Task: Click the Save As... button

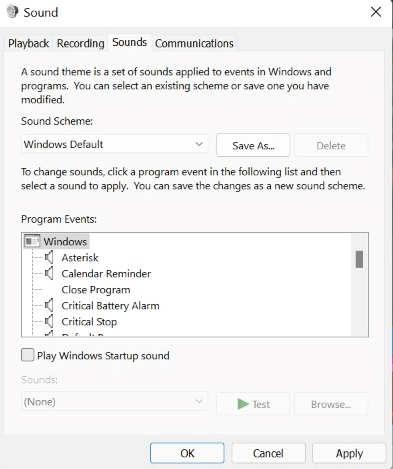Action: point(253,145)
